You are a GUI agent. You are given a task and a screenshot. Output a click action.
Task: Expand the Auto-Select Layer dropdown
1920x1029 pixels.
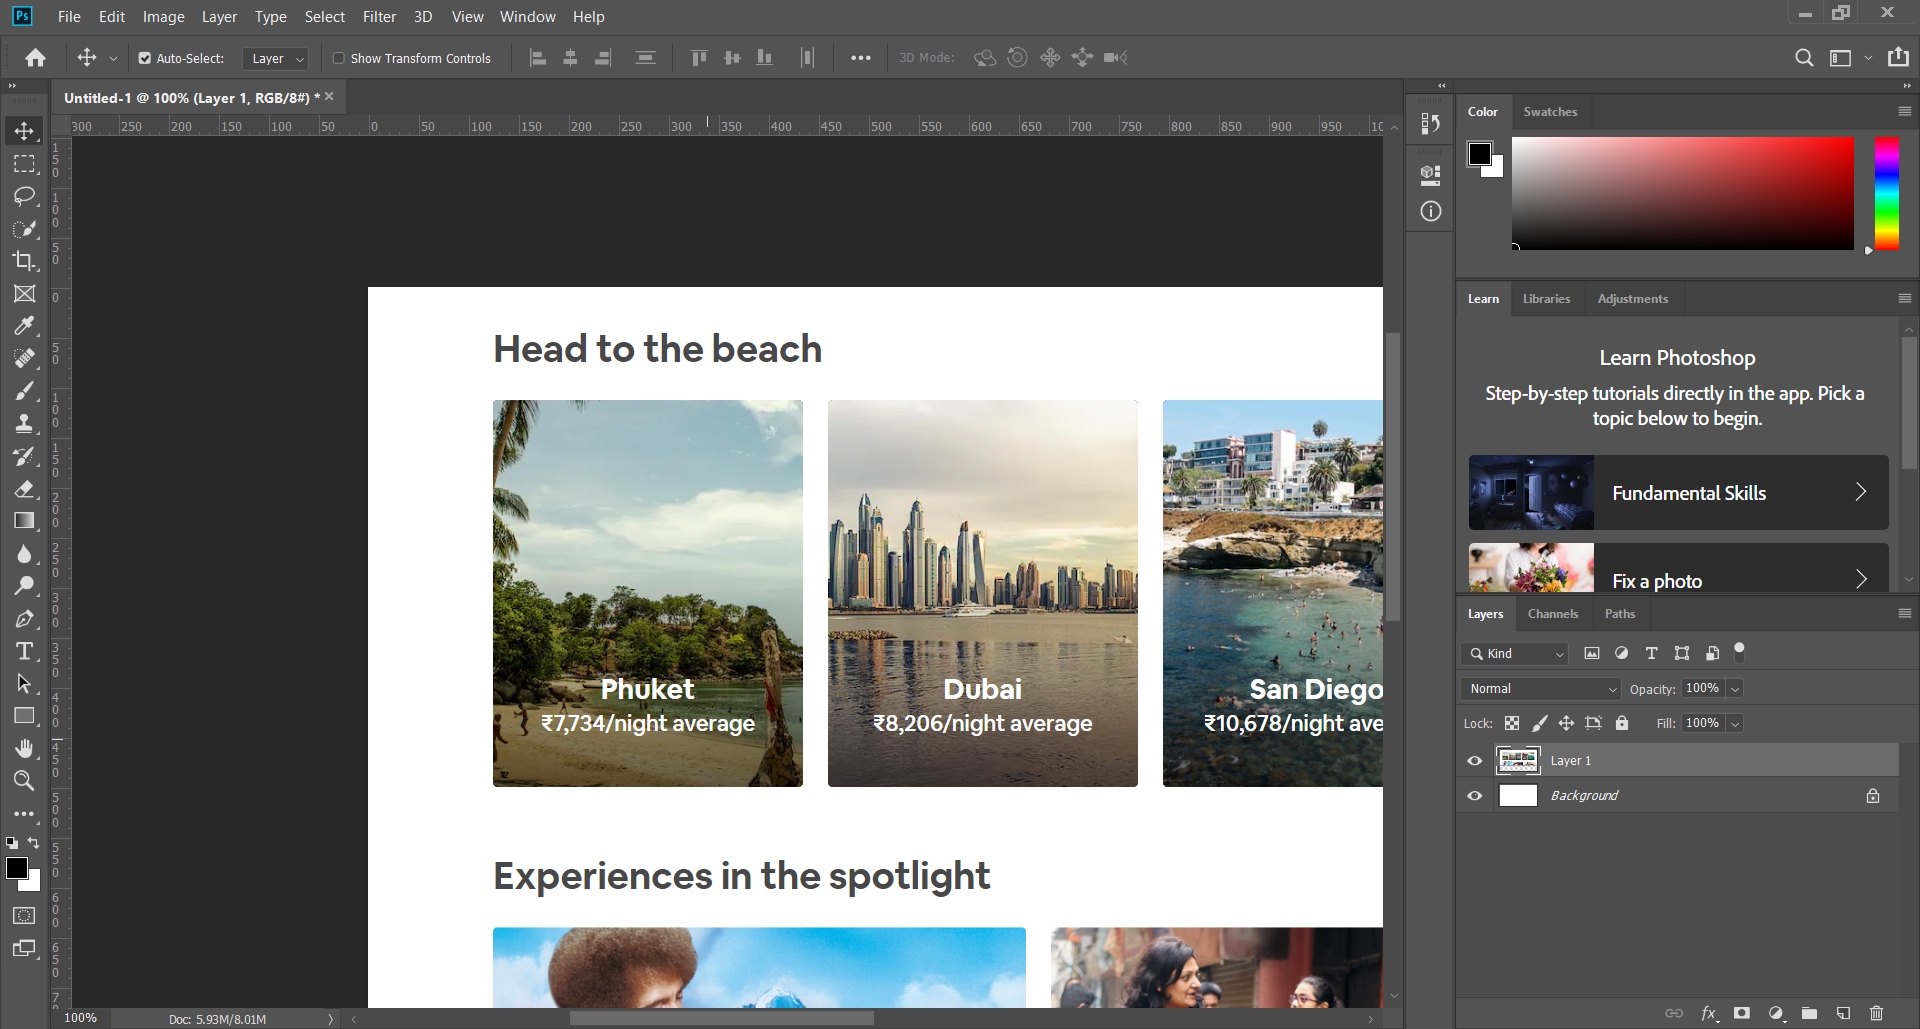pyautogui.click(x=275, y=59)
